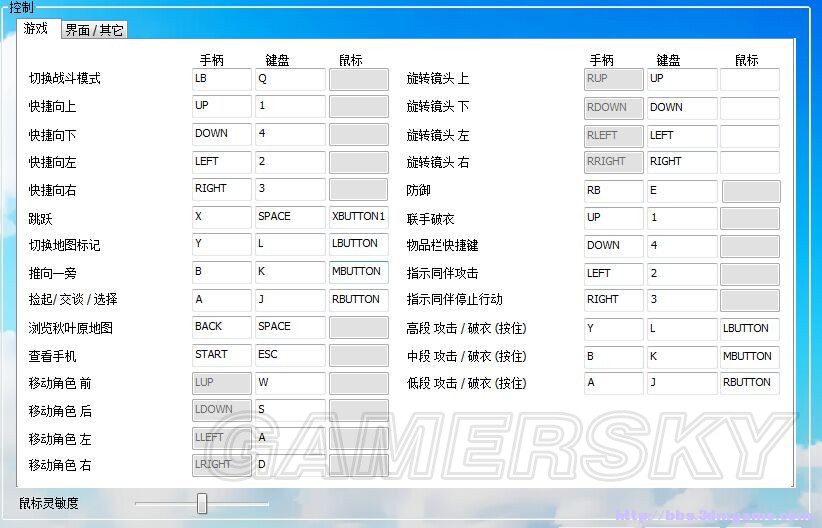Click 手柄 DOWN field for 物品栏快捷键
This screenshot has height=528, width=822.
pos(614,246)
